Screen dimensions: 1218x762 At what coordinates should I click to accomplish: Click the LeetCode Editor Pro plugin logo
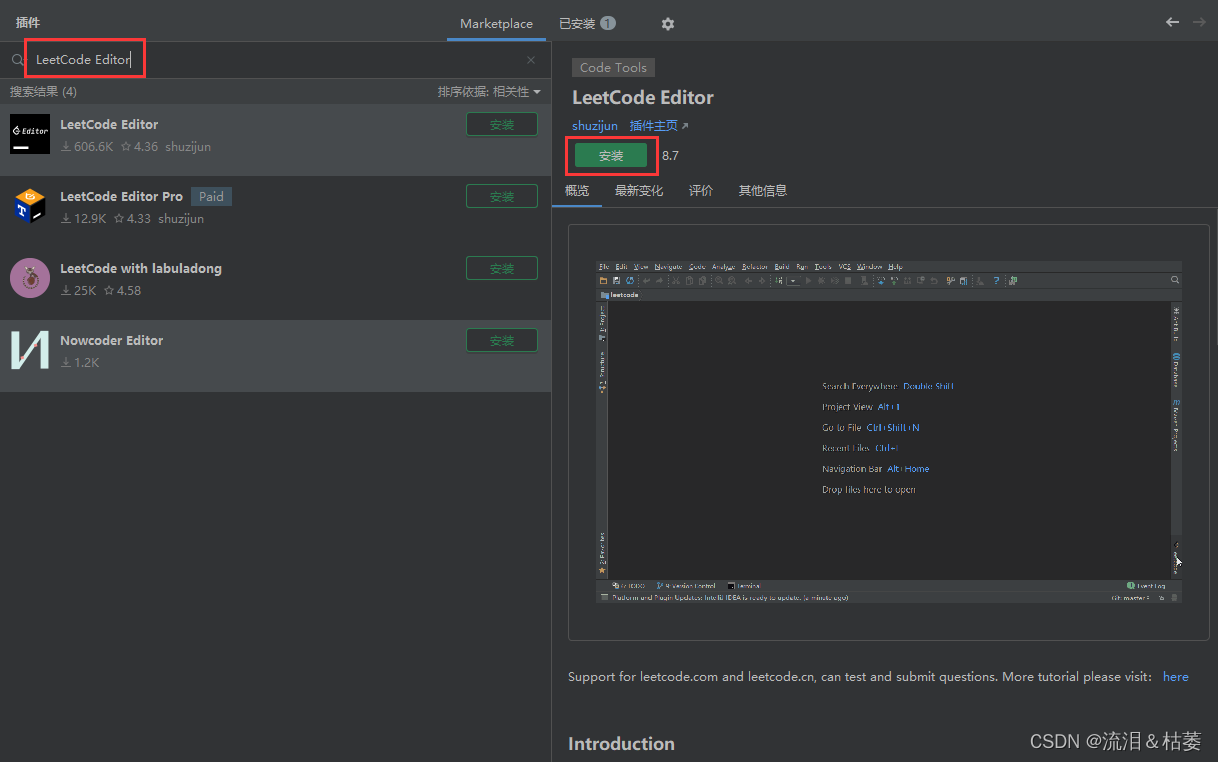(30, 206)
